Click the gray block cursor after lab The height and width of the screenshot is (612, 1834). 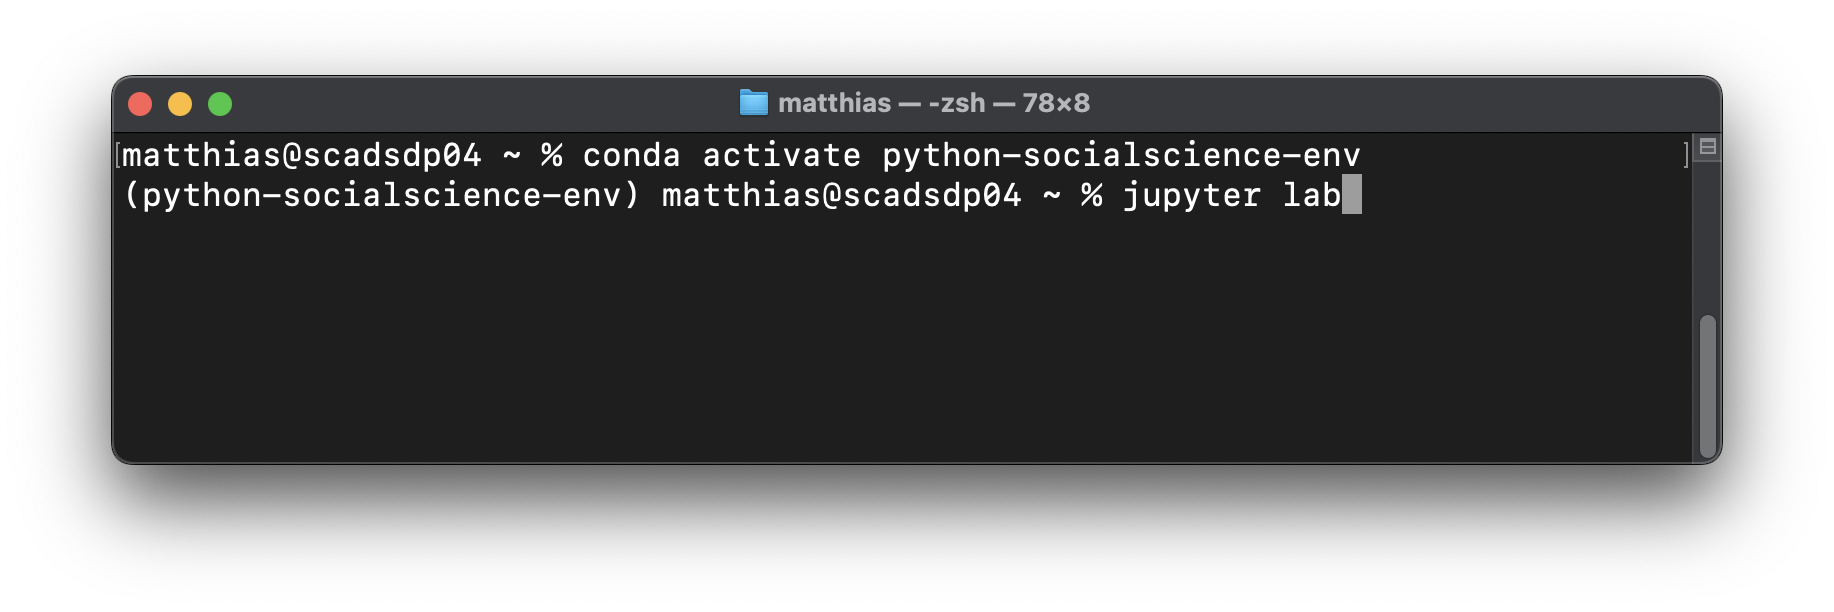click(1351, 194)
